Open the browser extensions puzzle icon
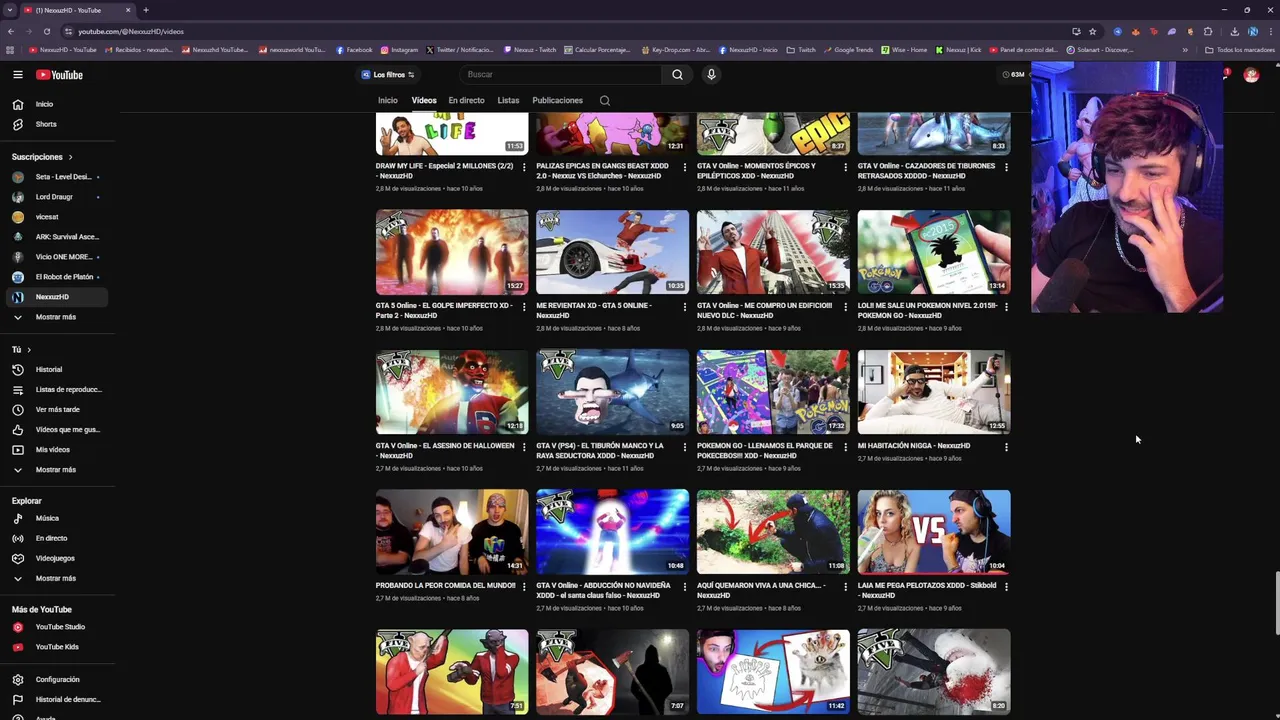The image size is (1280, 720). tap(1208, 31)
